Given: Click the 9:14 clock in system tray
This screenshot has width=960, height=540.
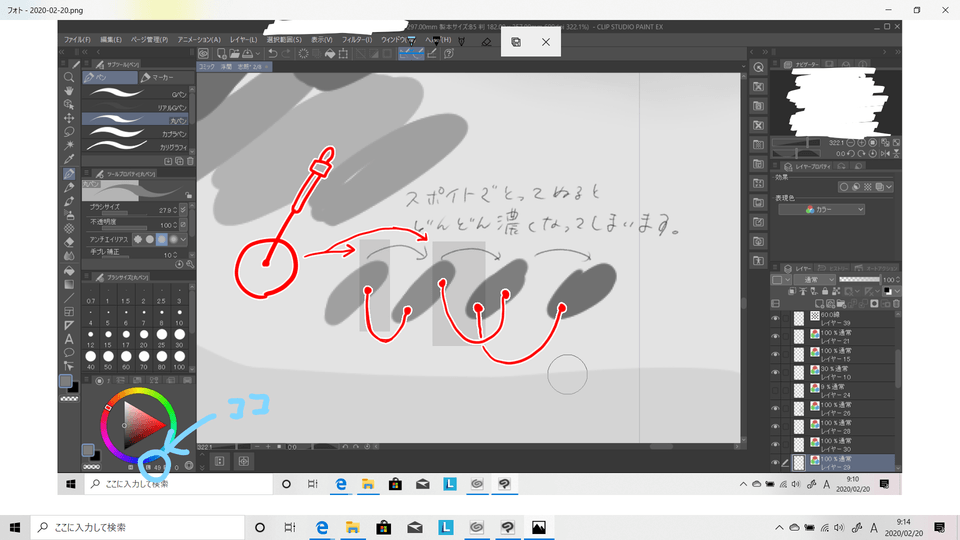Looking at the screenshot, I should pos(905,527).
